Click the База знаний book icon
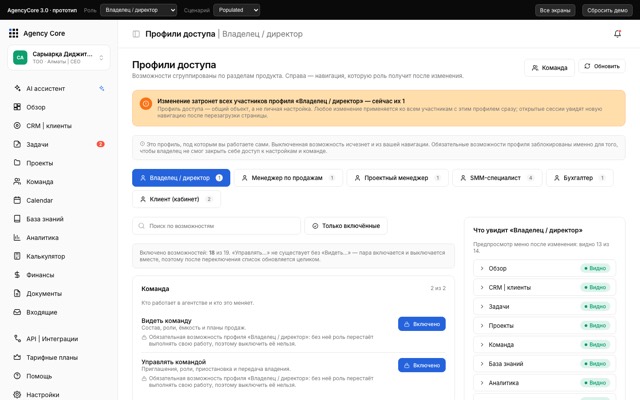The image size is (640, 400). click(17, 219)
